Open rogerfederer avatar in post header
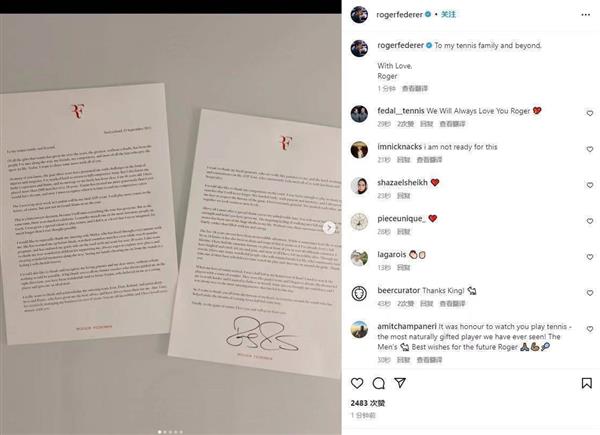 tap(359, 15)
